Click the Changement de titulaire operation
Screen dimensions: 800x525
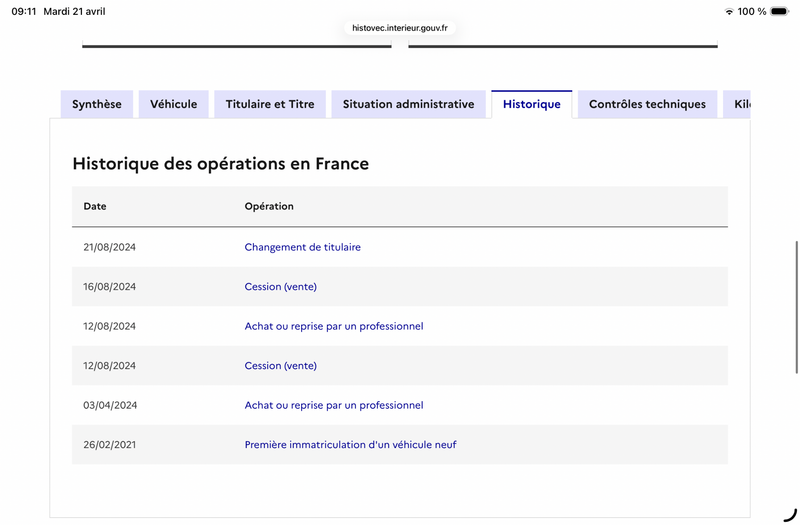(303, 247)
